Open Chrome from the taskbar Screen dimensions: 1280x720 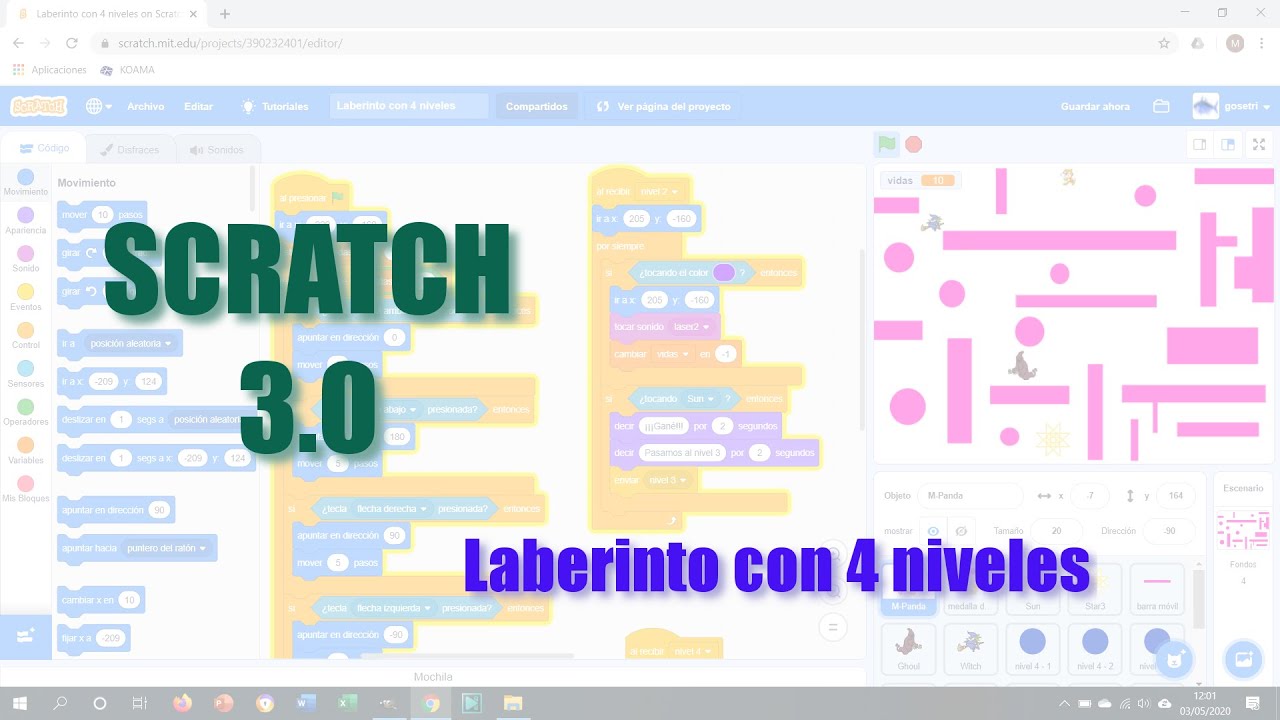[431, 703]
